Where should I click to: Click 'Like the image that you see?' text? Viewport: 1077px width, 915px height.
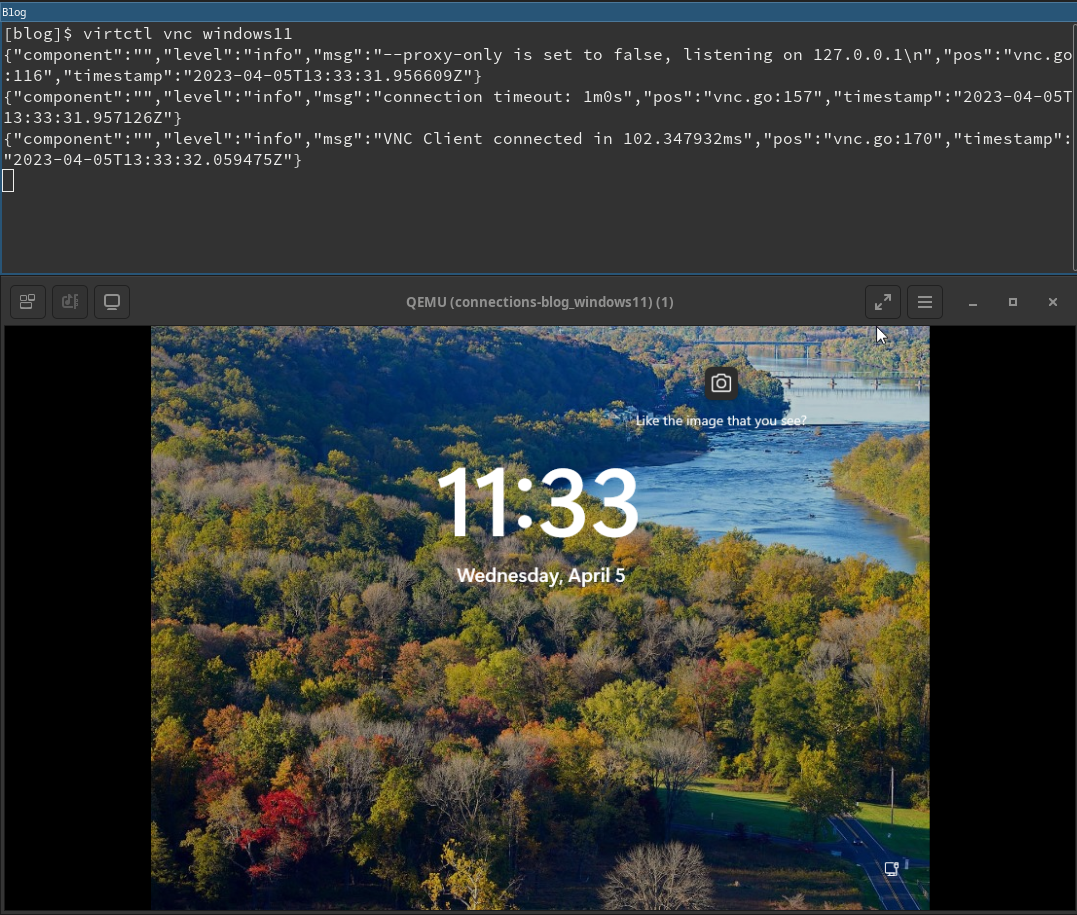click(721, 420)
